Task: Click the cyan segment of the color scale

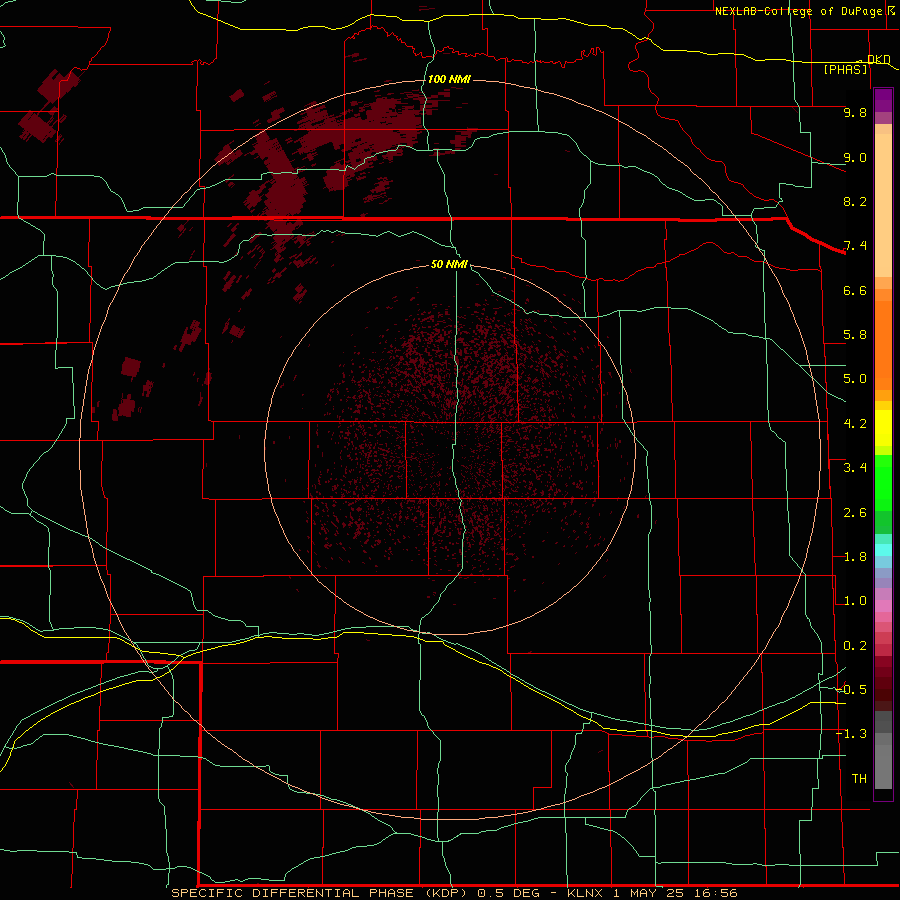Action: pyautogui.click(x=883, y=550)
